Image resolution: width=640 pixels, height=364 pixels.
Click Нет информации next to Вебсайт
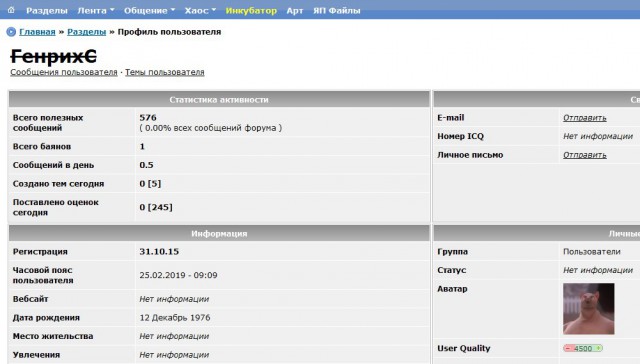point(174,299)
